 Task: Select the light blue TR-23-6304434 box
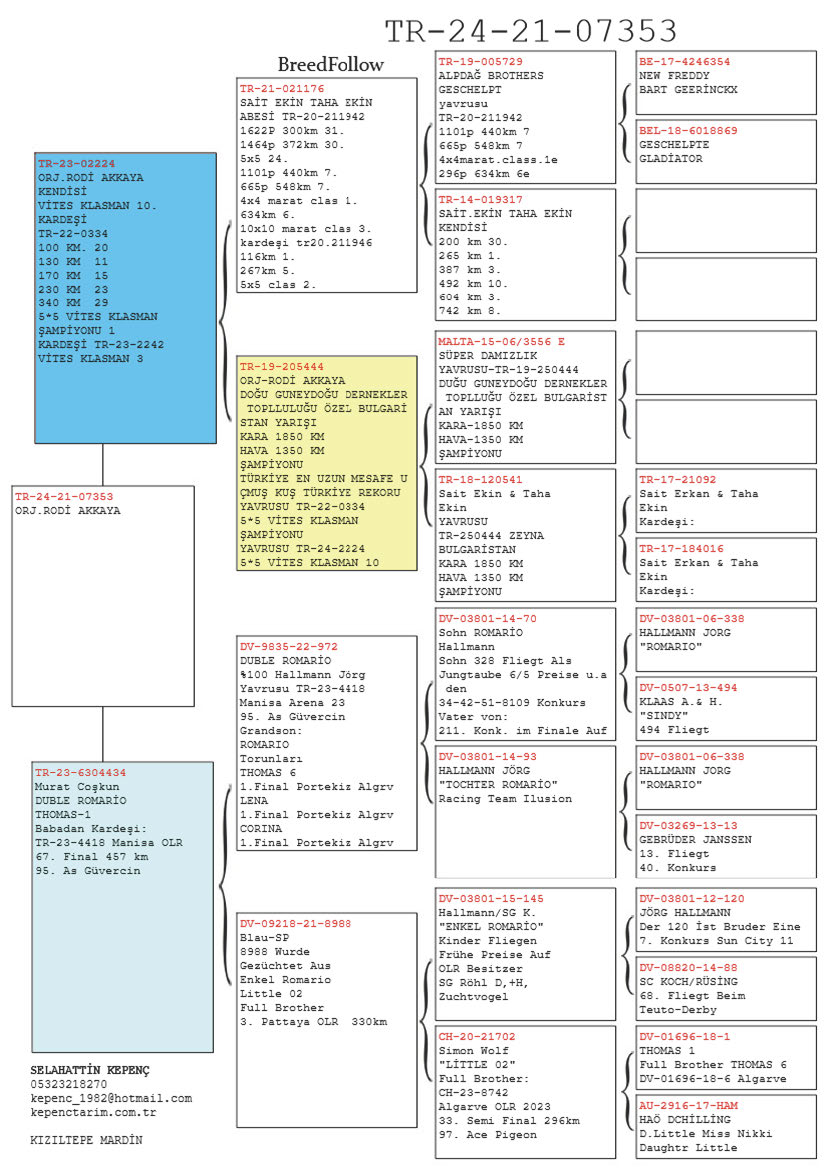pyautogui.click(x=123, y=906)
